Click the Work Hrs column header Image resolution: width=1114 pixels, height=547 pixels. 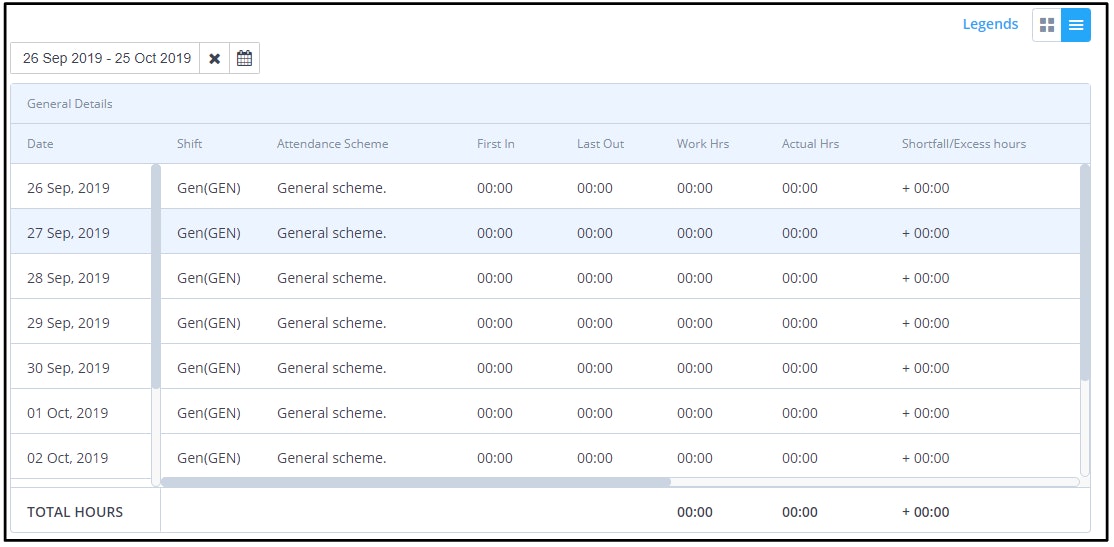point(703,143)
